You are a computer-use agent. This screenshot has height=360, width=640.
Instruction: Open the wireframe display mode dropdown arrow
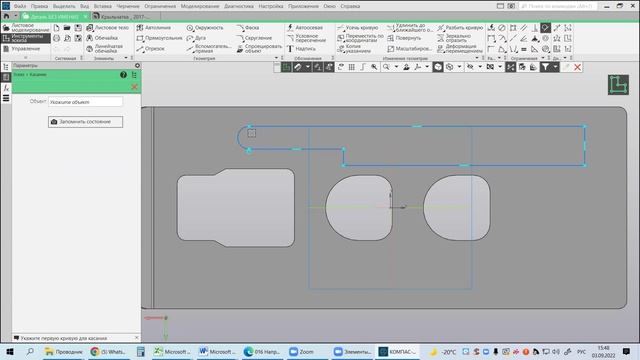[459, 67]
